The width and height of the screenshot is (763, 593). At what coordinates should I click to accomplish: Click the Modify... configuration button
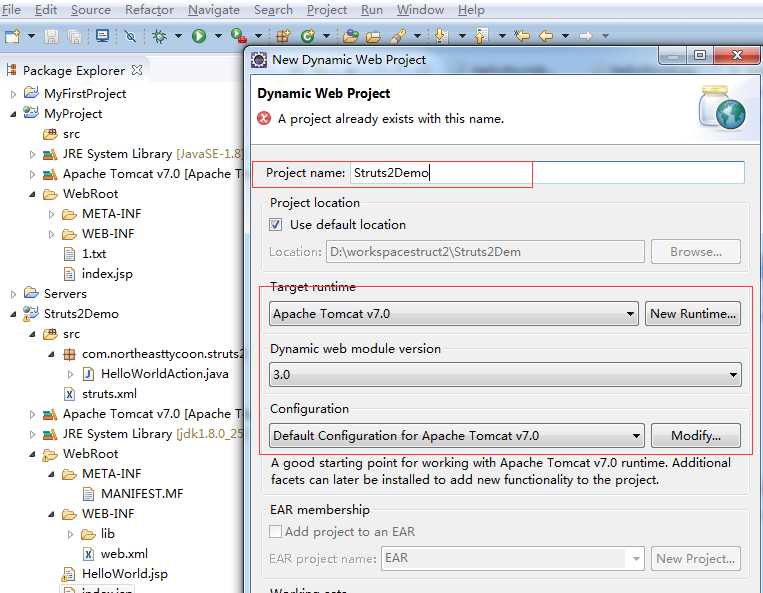click(x=696, y=435)
